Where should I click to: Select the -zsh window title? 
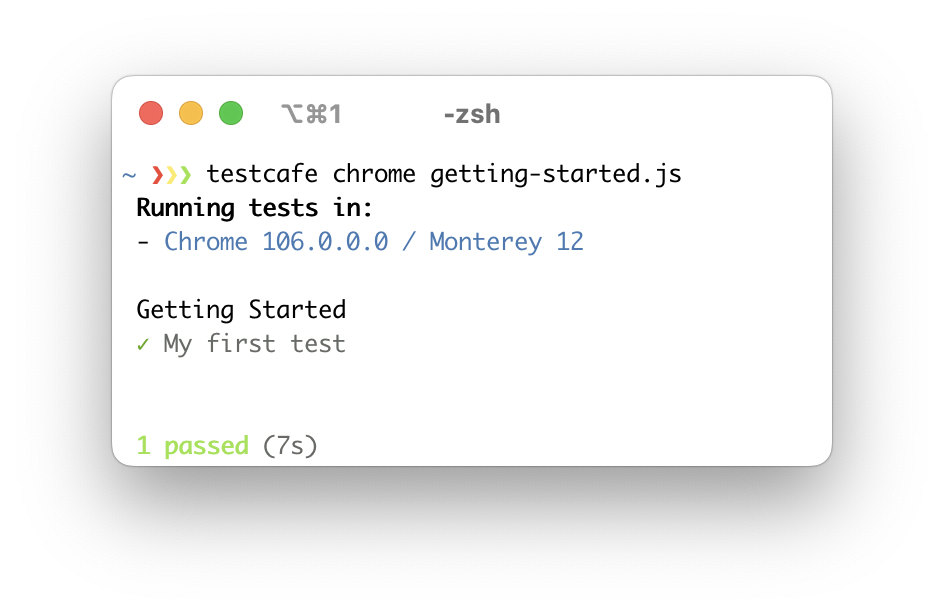(x=472, y=114)
